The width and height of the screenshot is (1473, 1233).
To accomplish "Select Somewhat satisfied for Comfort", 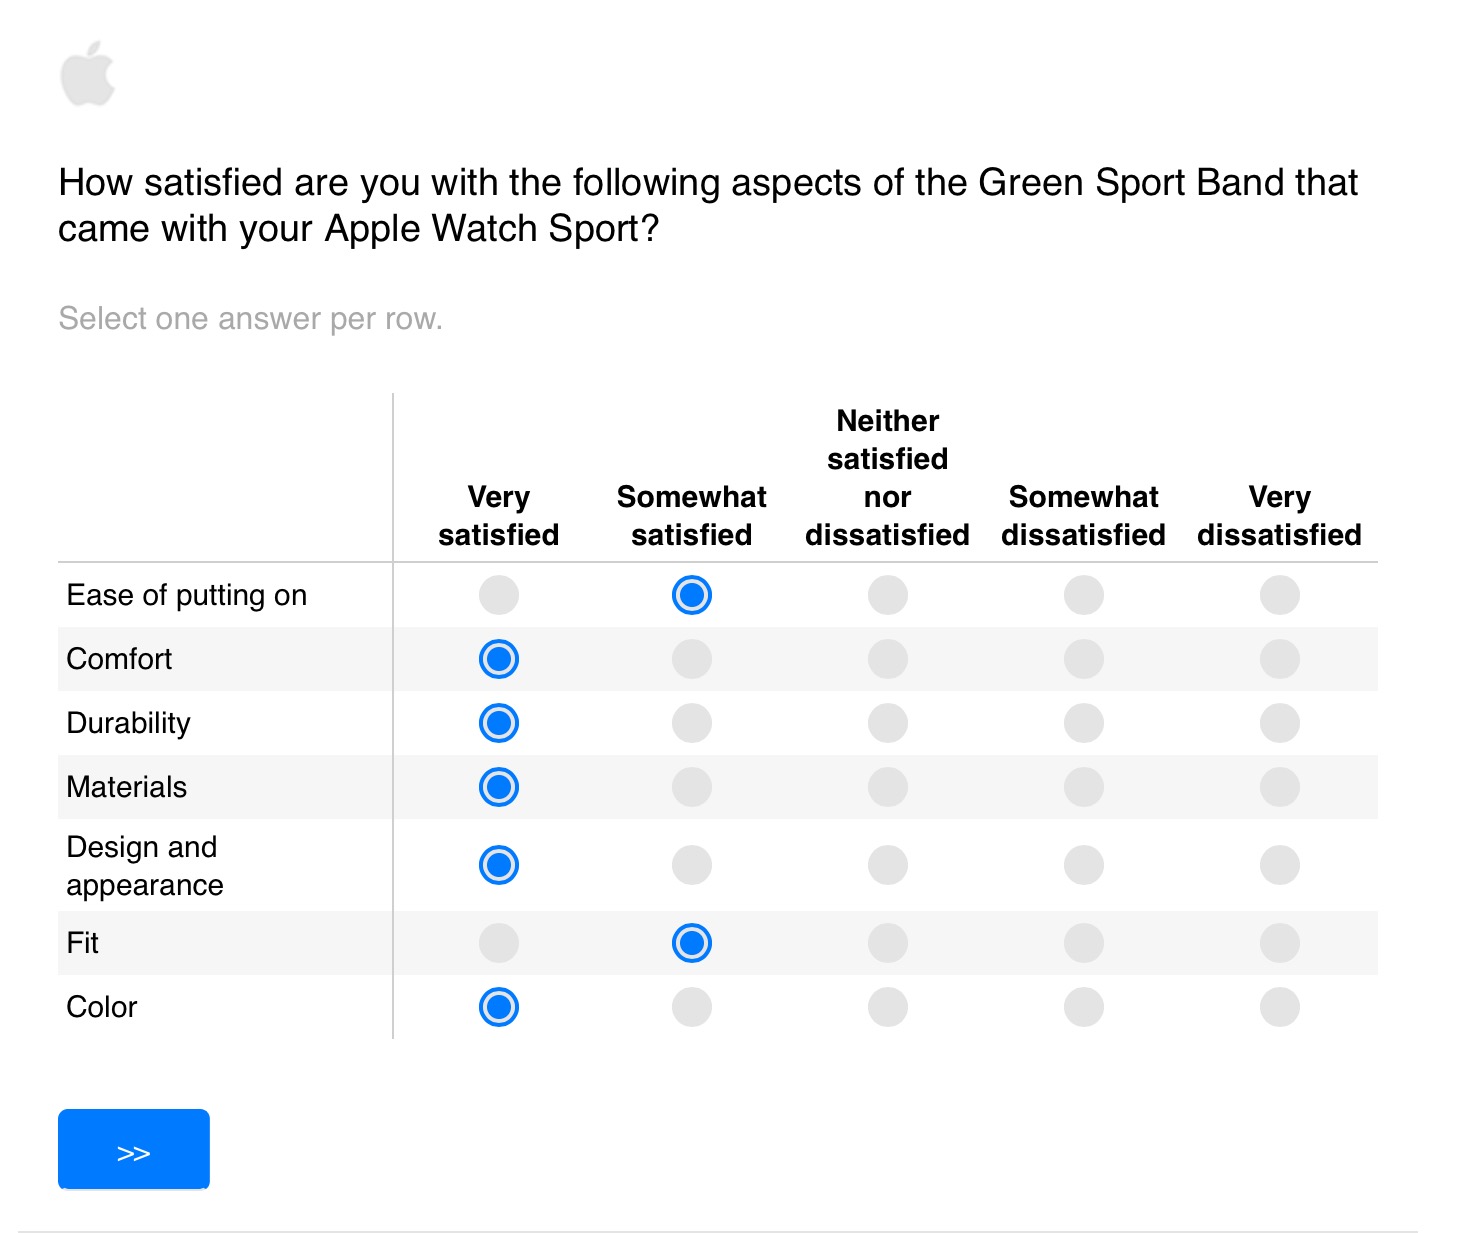I will (692, 659).
